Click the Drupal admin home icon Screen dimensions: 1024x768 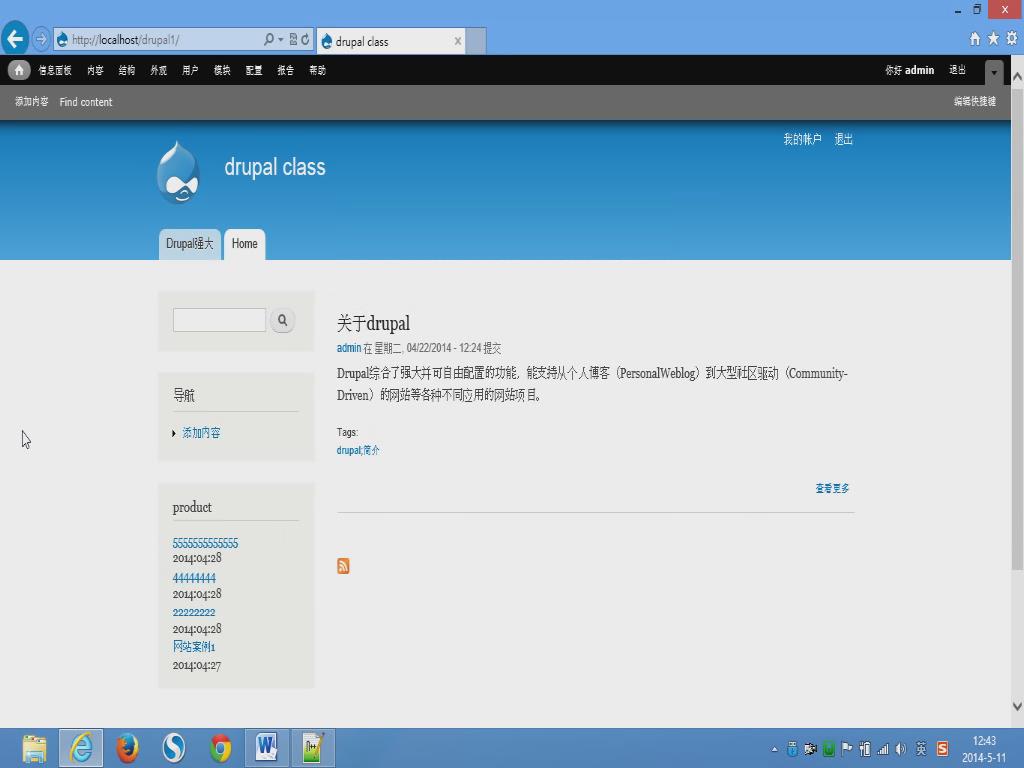point(19,70)
